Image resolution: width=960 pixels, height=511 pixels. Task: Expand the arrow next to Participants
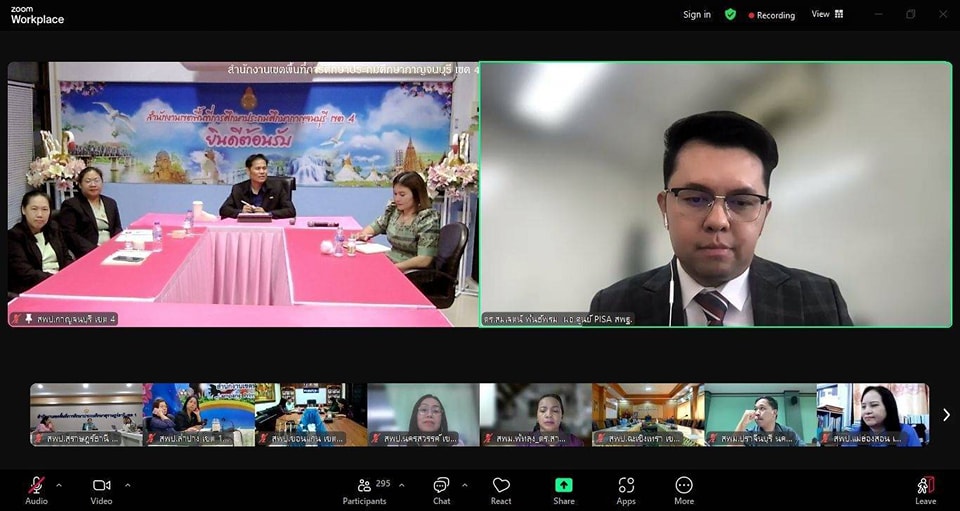pos(402,485)
